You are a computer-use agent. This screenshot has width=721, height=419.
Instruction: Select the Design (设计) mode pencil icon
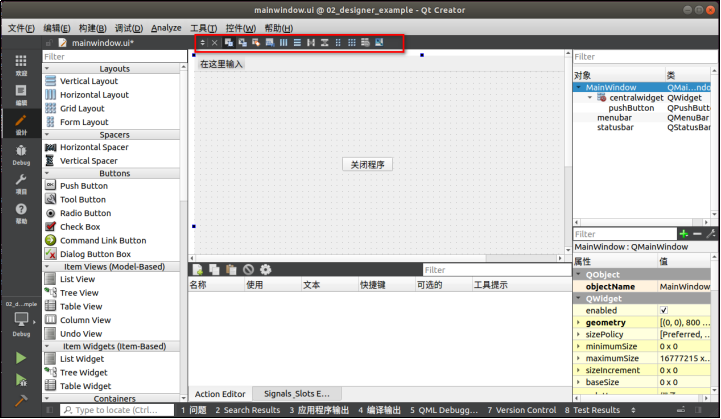[x=21, y=125]
